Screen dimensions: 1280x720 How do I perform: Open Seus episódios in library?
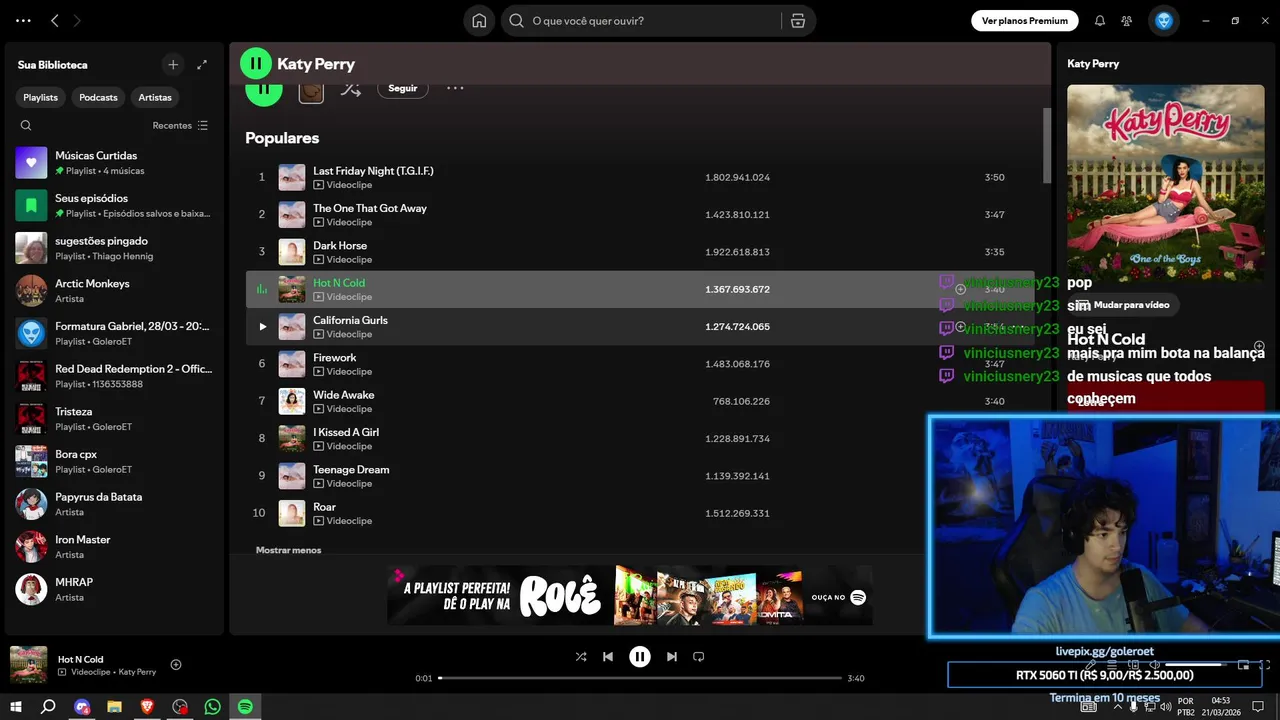pyautogui.click(x=114, y=205)
